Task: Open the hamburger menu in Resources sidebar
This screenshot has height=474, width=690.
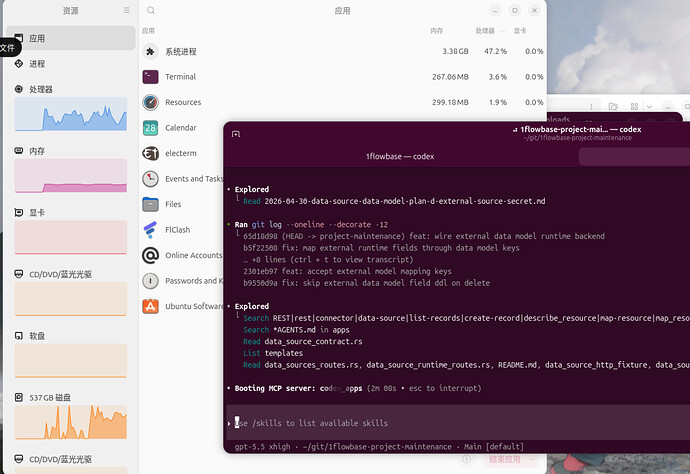Action: [x=127, y=10]
